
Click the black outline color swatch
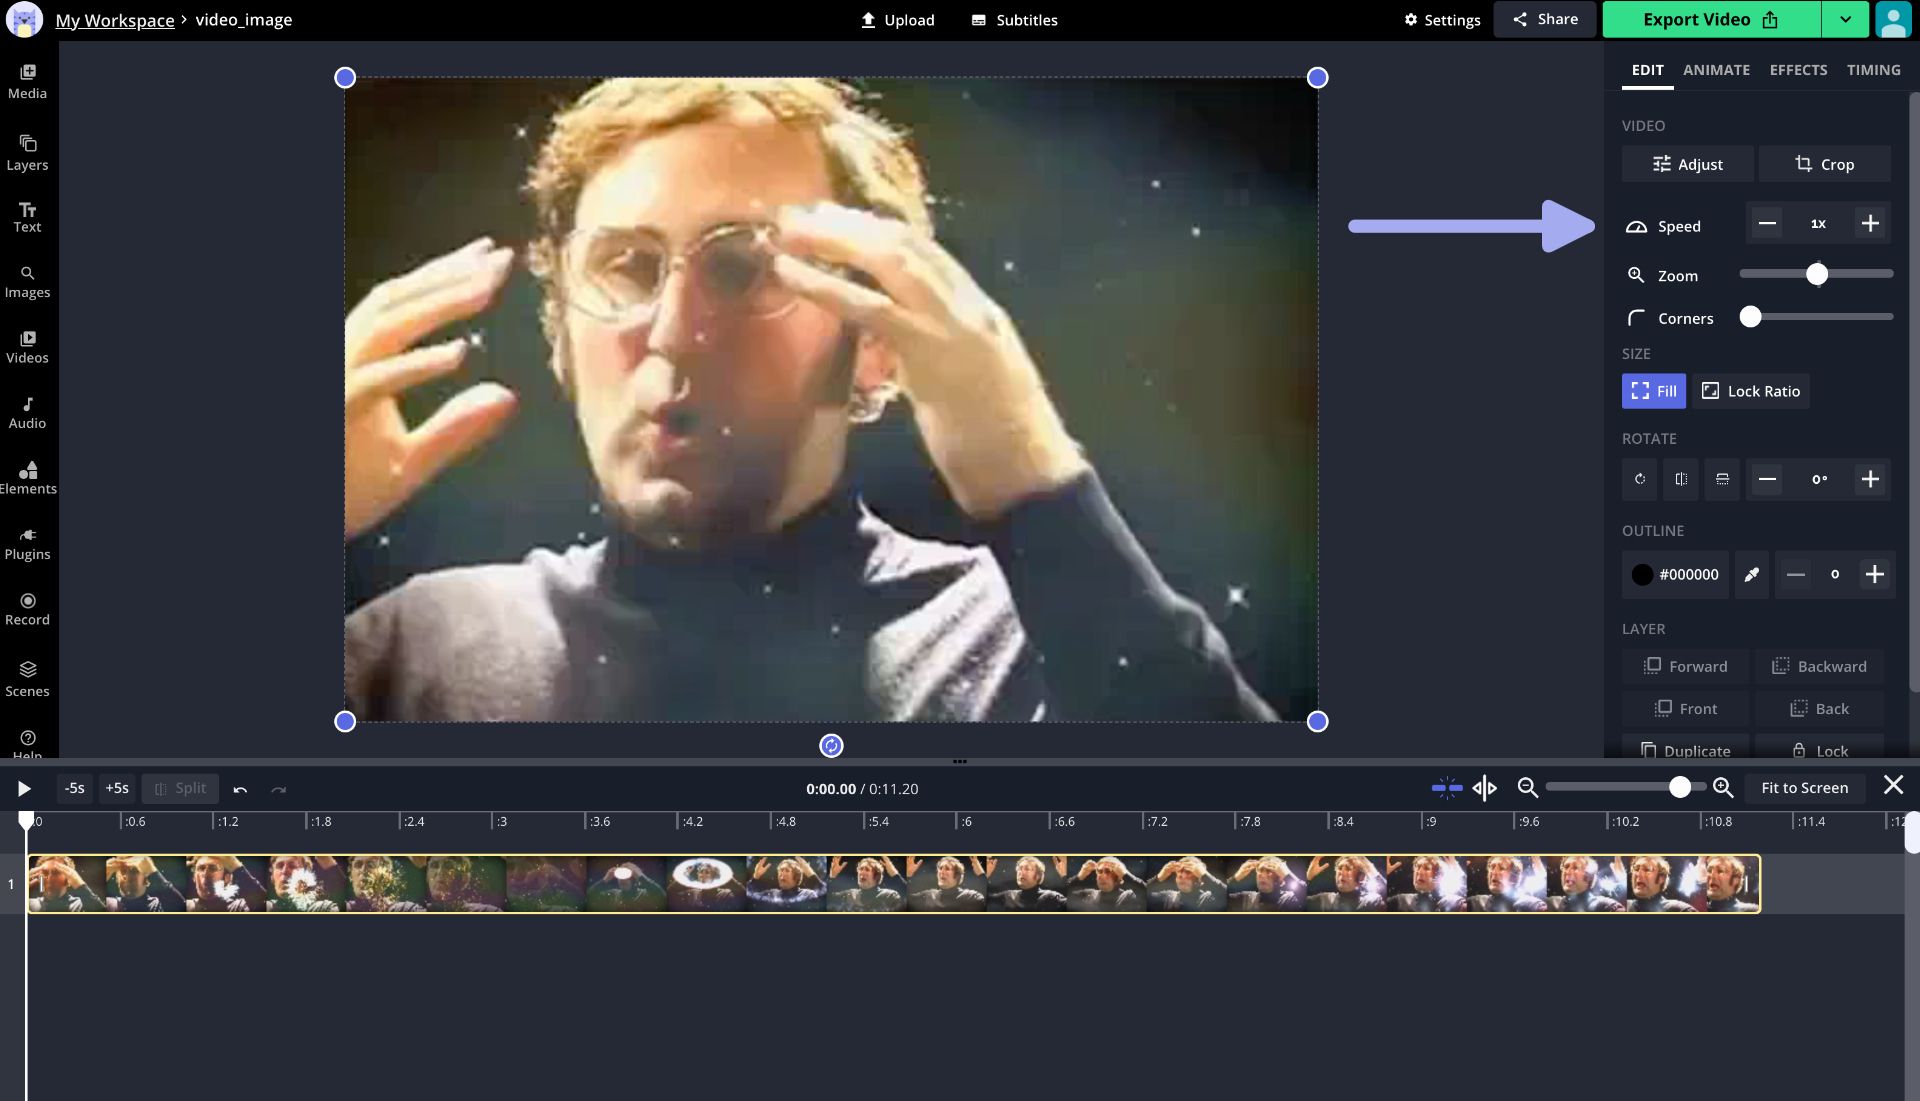pos(1642,574)
